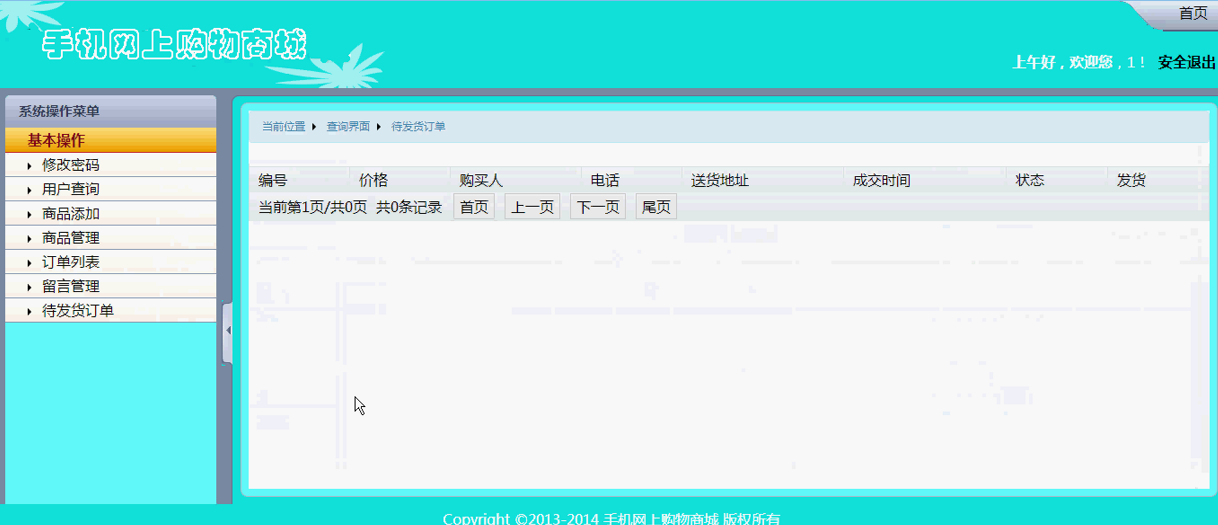Click the 手机网上购物商城 site logo title

pyautogui.click(x=174, y=46)
